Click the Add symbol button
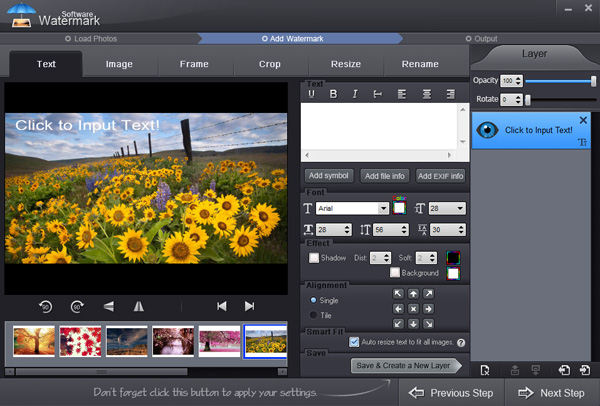Viewport: 600px width, 406px height. [329, 176]
